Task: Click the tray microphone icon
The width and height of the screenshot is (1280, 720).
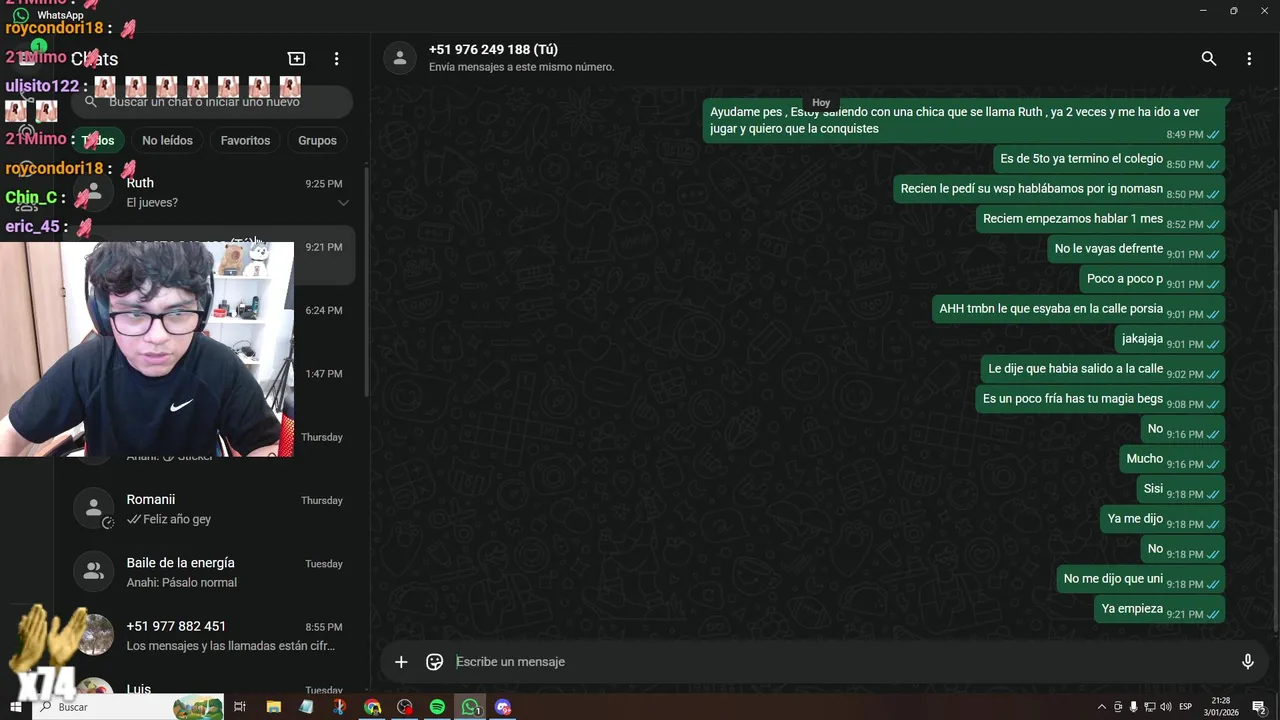Action: (1133, 707)
